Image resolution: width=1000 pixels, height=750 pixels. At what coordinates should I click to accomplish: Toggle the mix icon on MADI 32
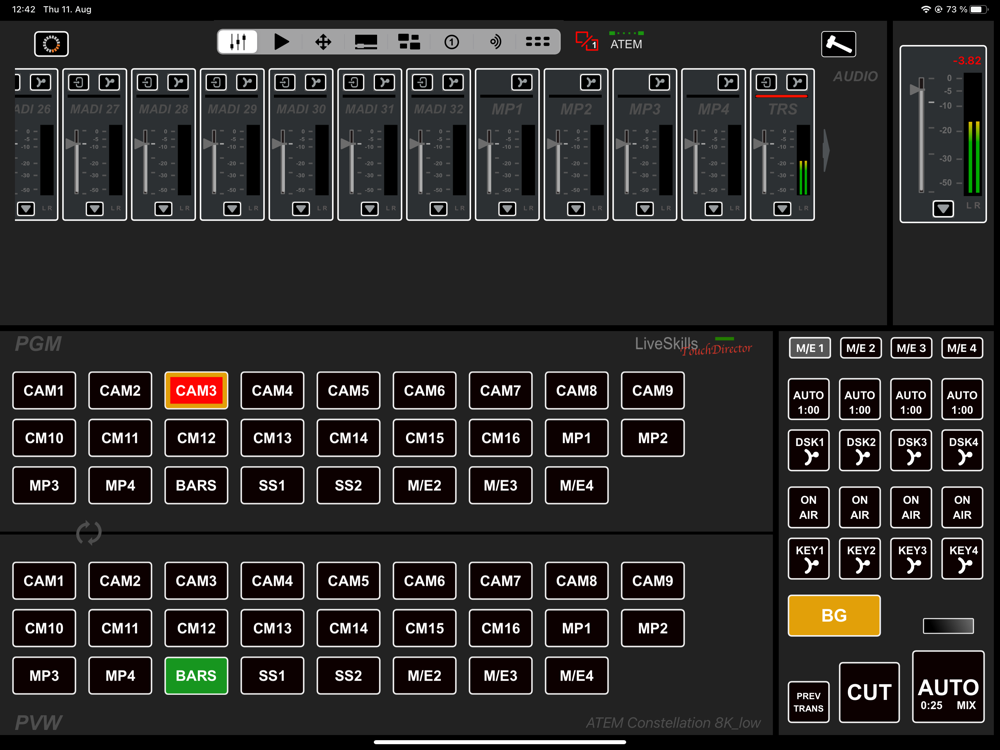point(453,82)
